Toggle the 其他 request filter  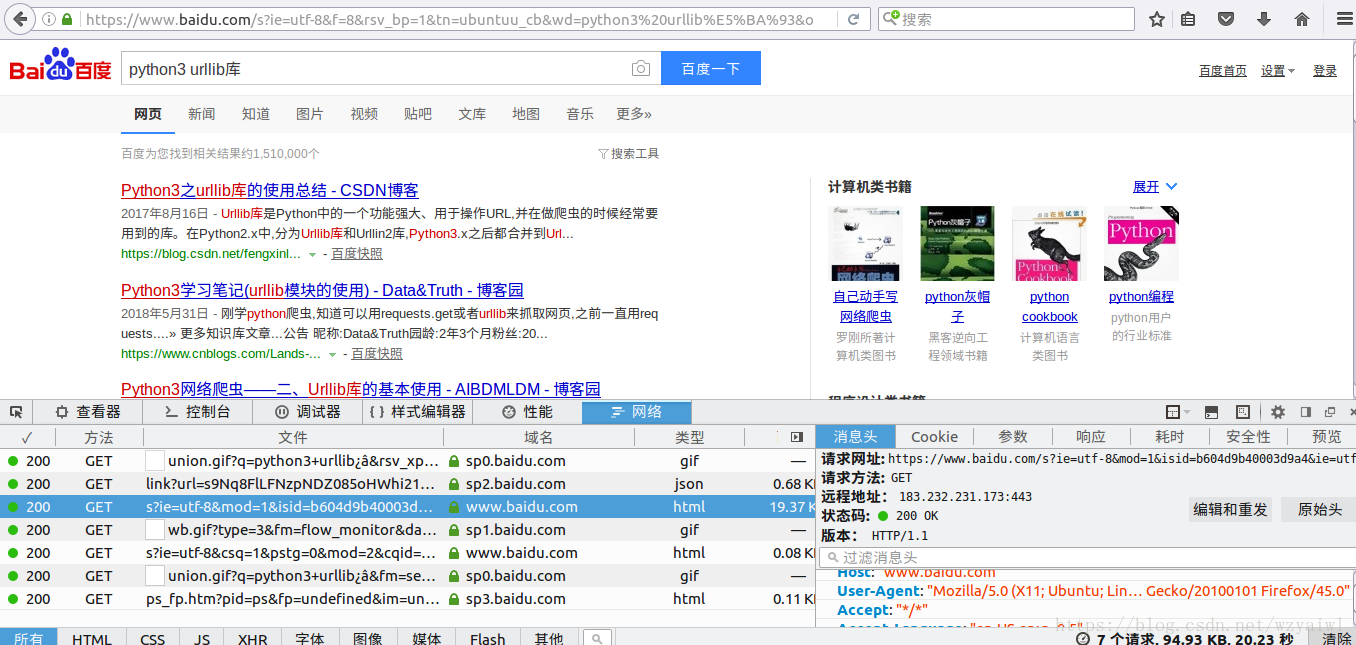pyautogui.click(x=549, y=639)
